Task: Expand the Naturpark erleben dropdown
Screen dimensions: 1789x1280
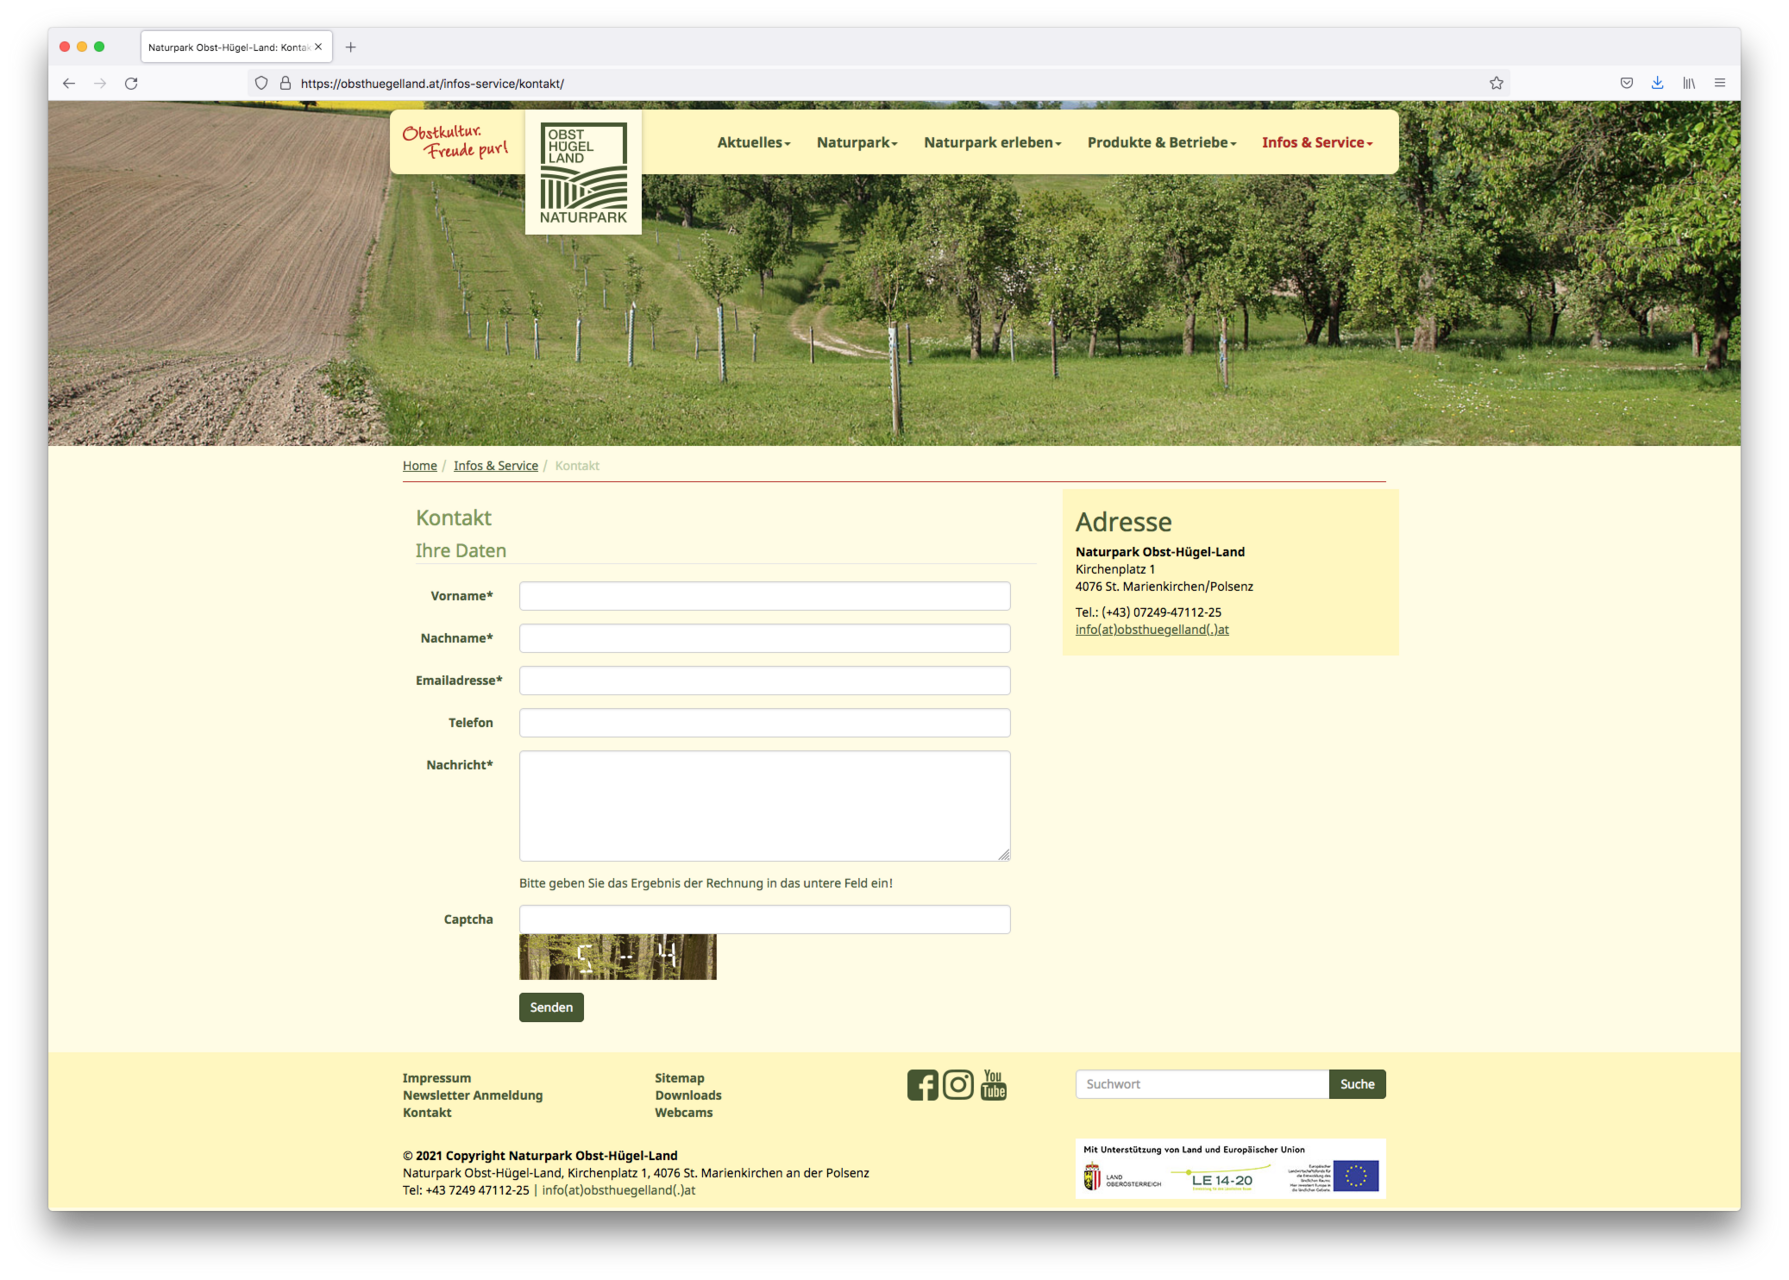Action: pos(992,143)
